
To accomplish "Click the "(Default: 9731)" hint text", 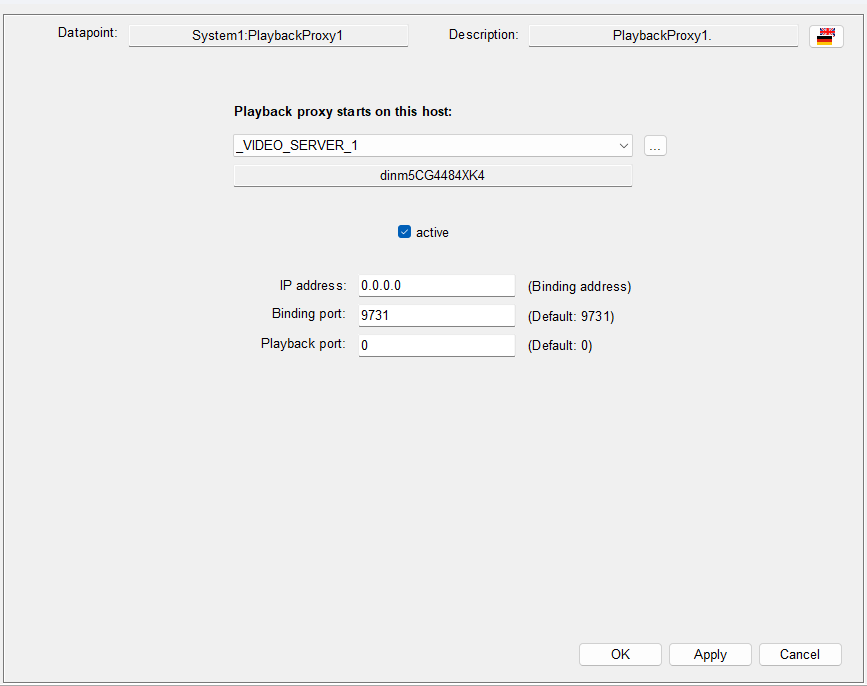I will [571, 317].
